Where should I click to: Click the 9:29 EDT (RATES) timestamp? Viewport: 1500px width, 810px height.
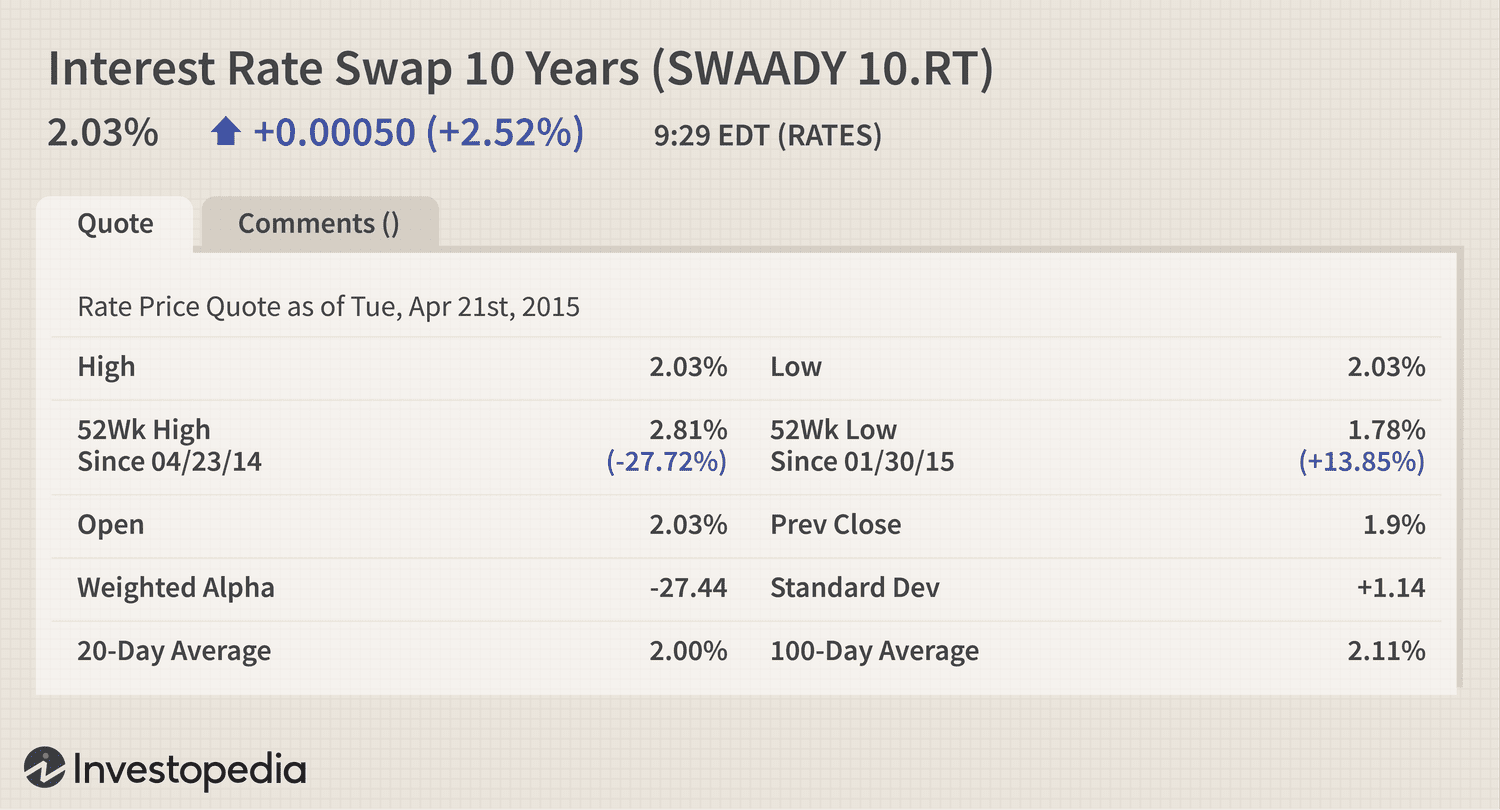[768, 135]
